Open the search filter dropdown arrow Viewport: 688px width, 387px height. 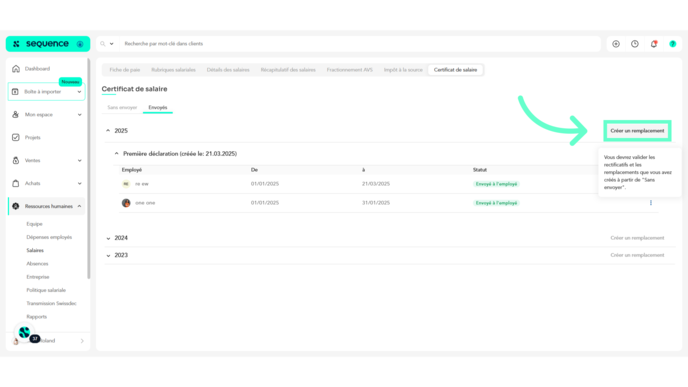(111, 44)
